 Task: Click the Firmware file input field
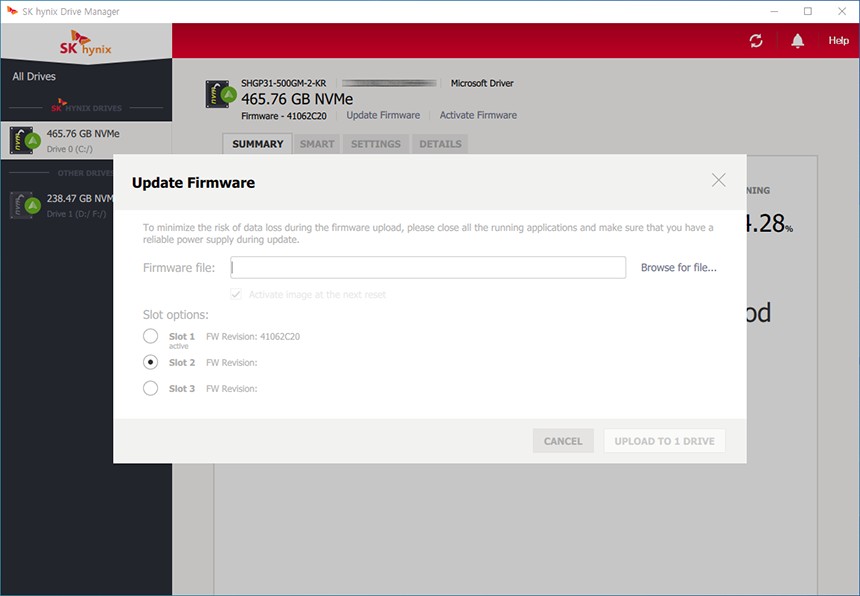click(x=428, y=268)
